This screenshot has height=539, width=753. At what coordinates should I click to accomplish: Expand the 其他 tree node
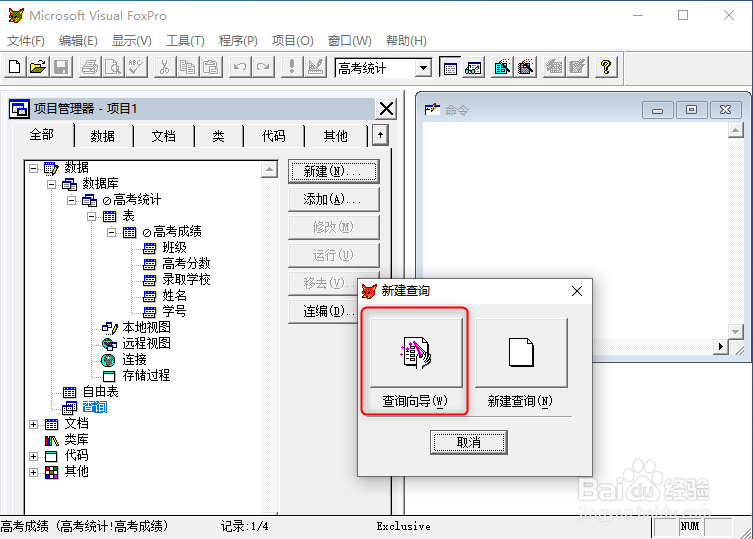[x=33, y=472]
